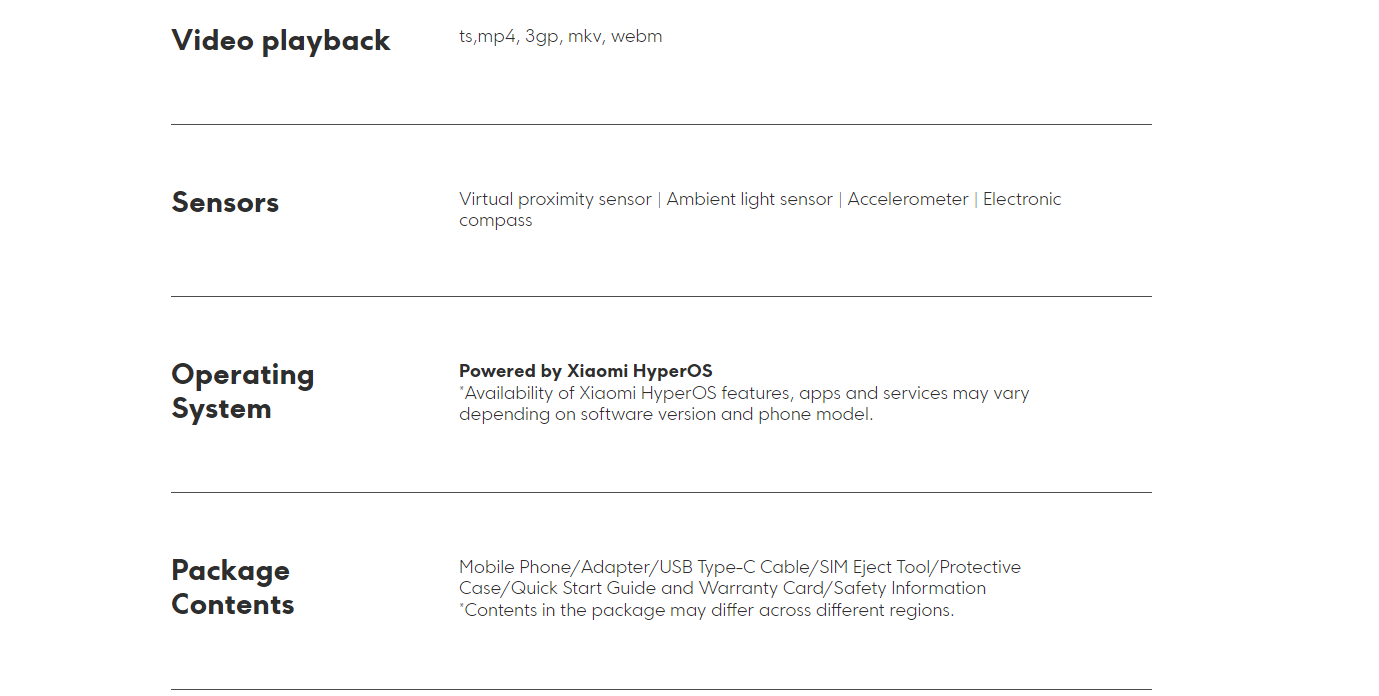
Task: Click the divider line below Video playback
Action: pos(661,125)
